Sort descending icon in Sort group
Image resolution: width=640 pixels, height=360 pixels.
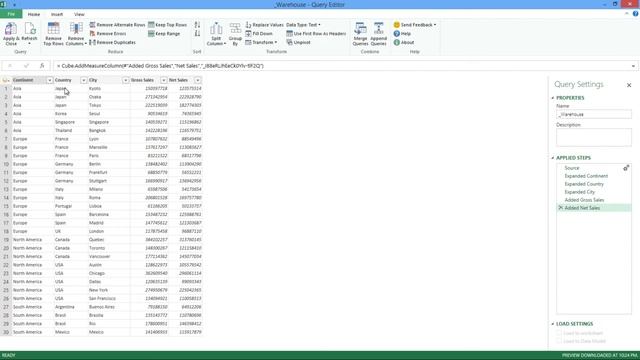[197, 33]
